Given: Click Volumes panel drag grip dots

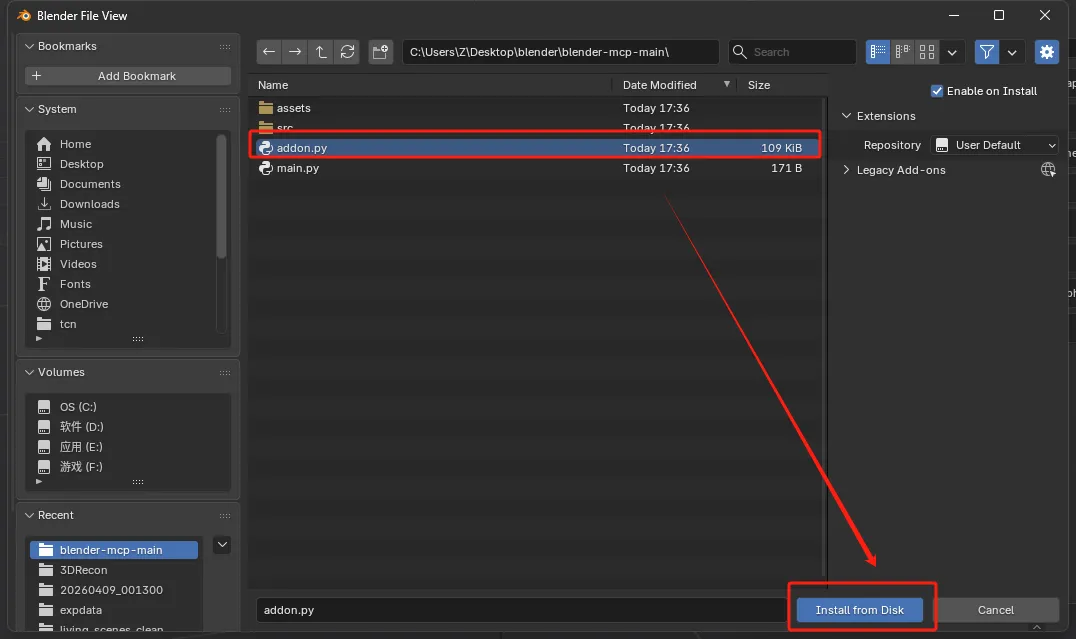Looking at the screenshot, I should (x=224, y=373).
